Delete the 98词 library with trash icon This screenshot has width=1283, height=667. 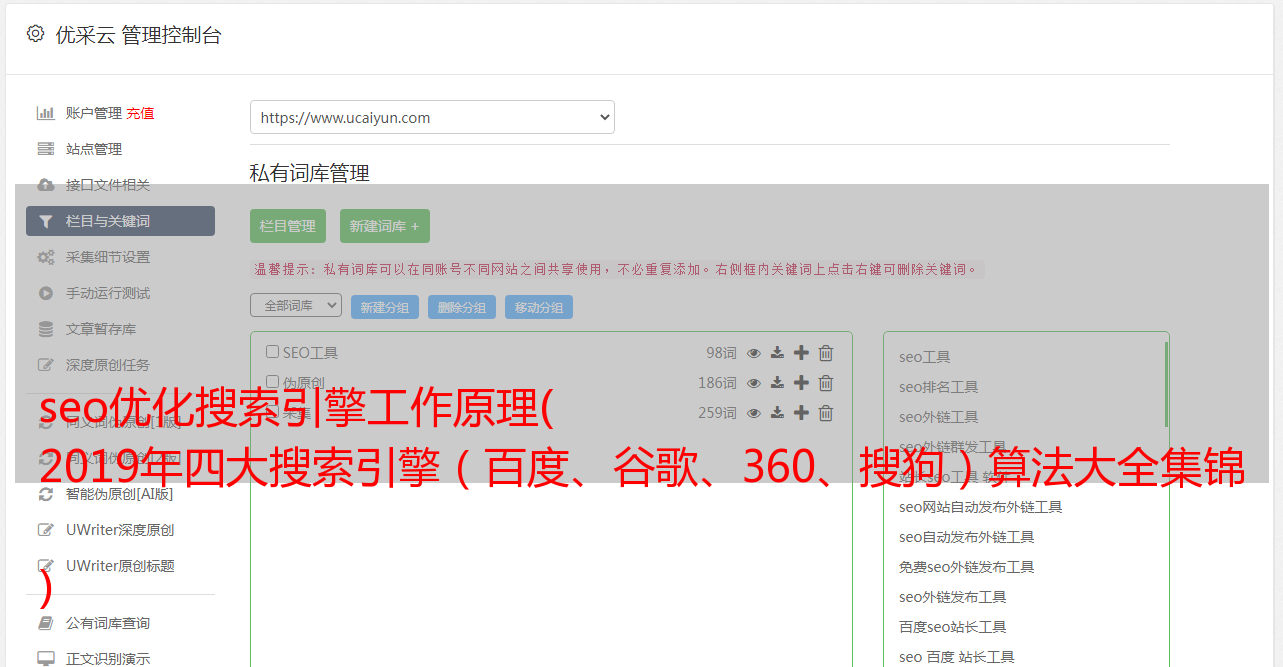tap(826, 353)
